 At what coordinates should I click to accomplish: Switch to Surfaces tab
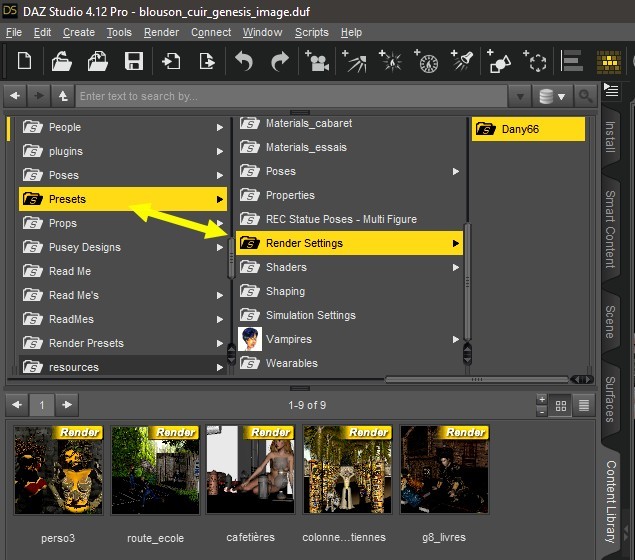(x=610, y=399)
